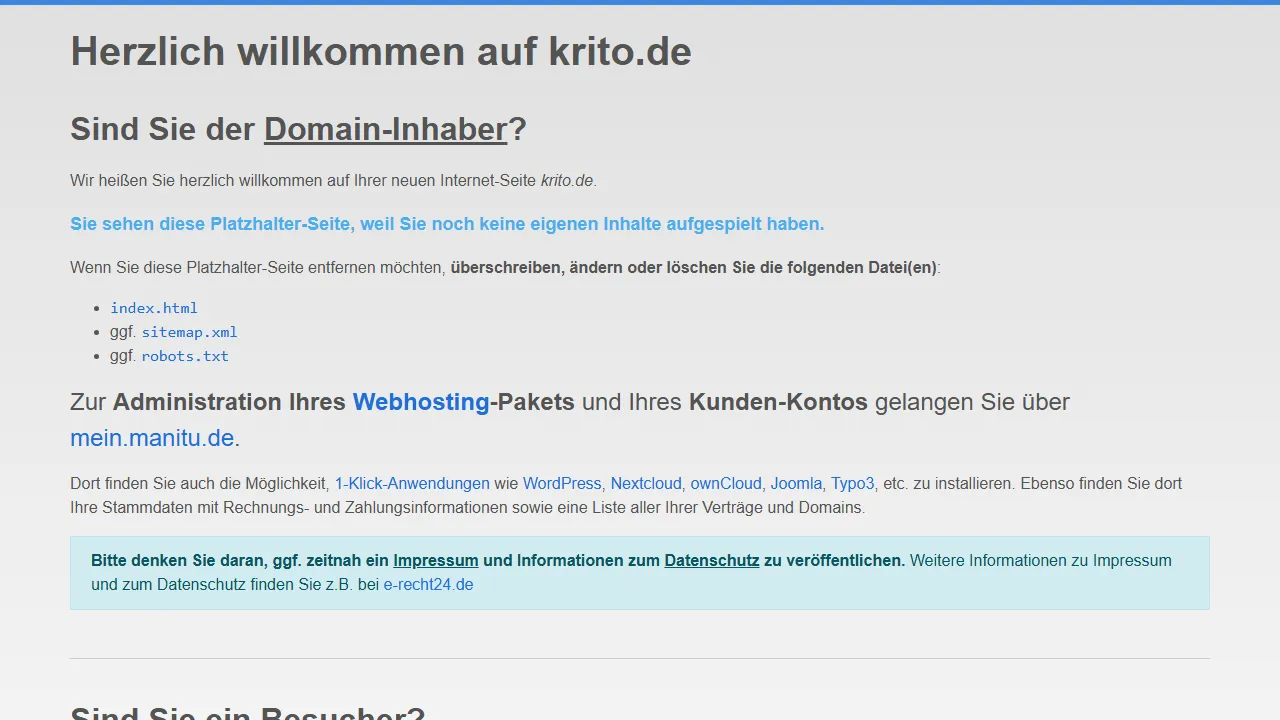Open the 1-Klick-Anwendungen link
The width and height of the screenshot is (1280, 720).
[412, 484]
